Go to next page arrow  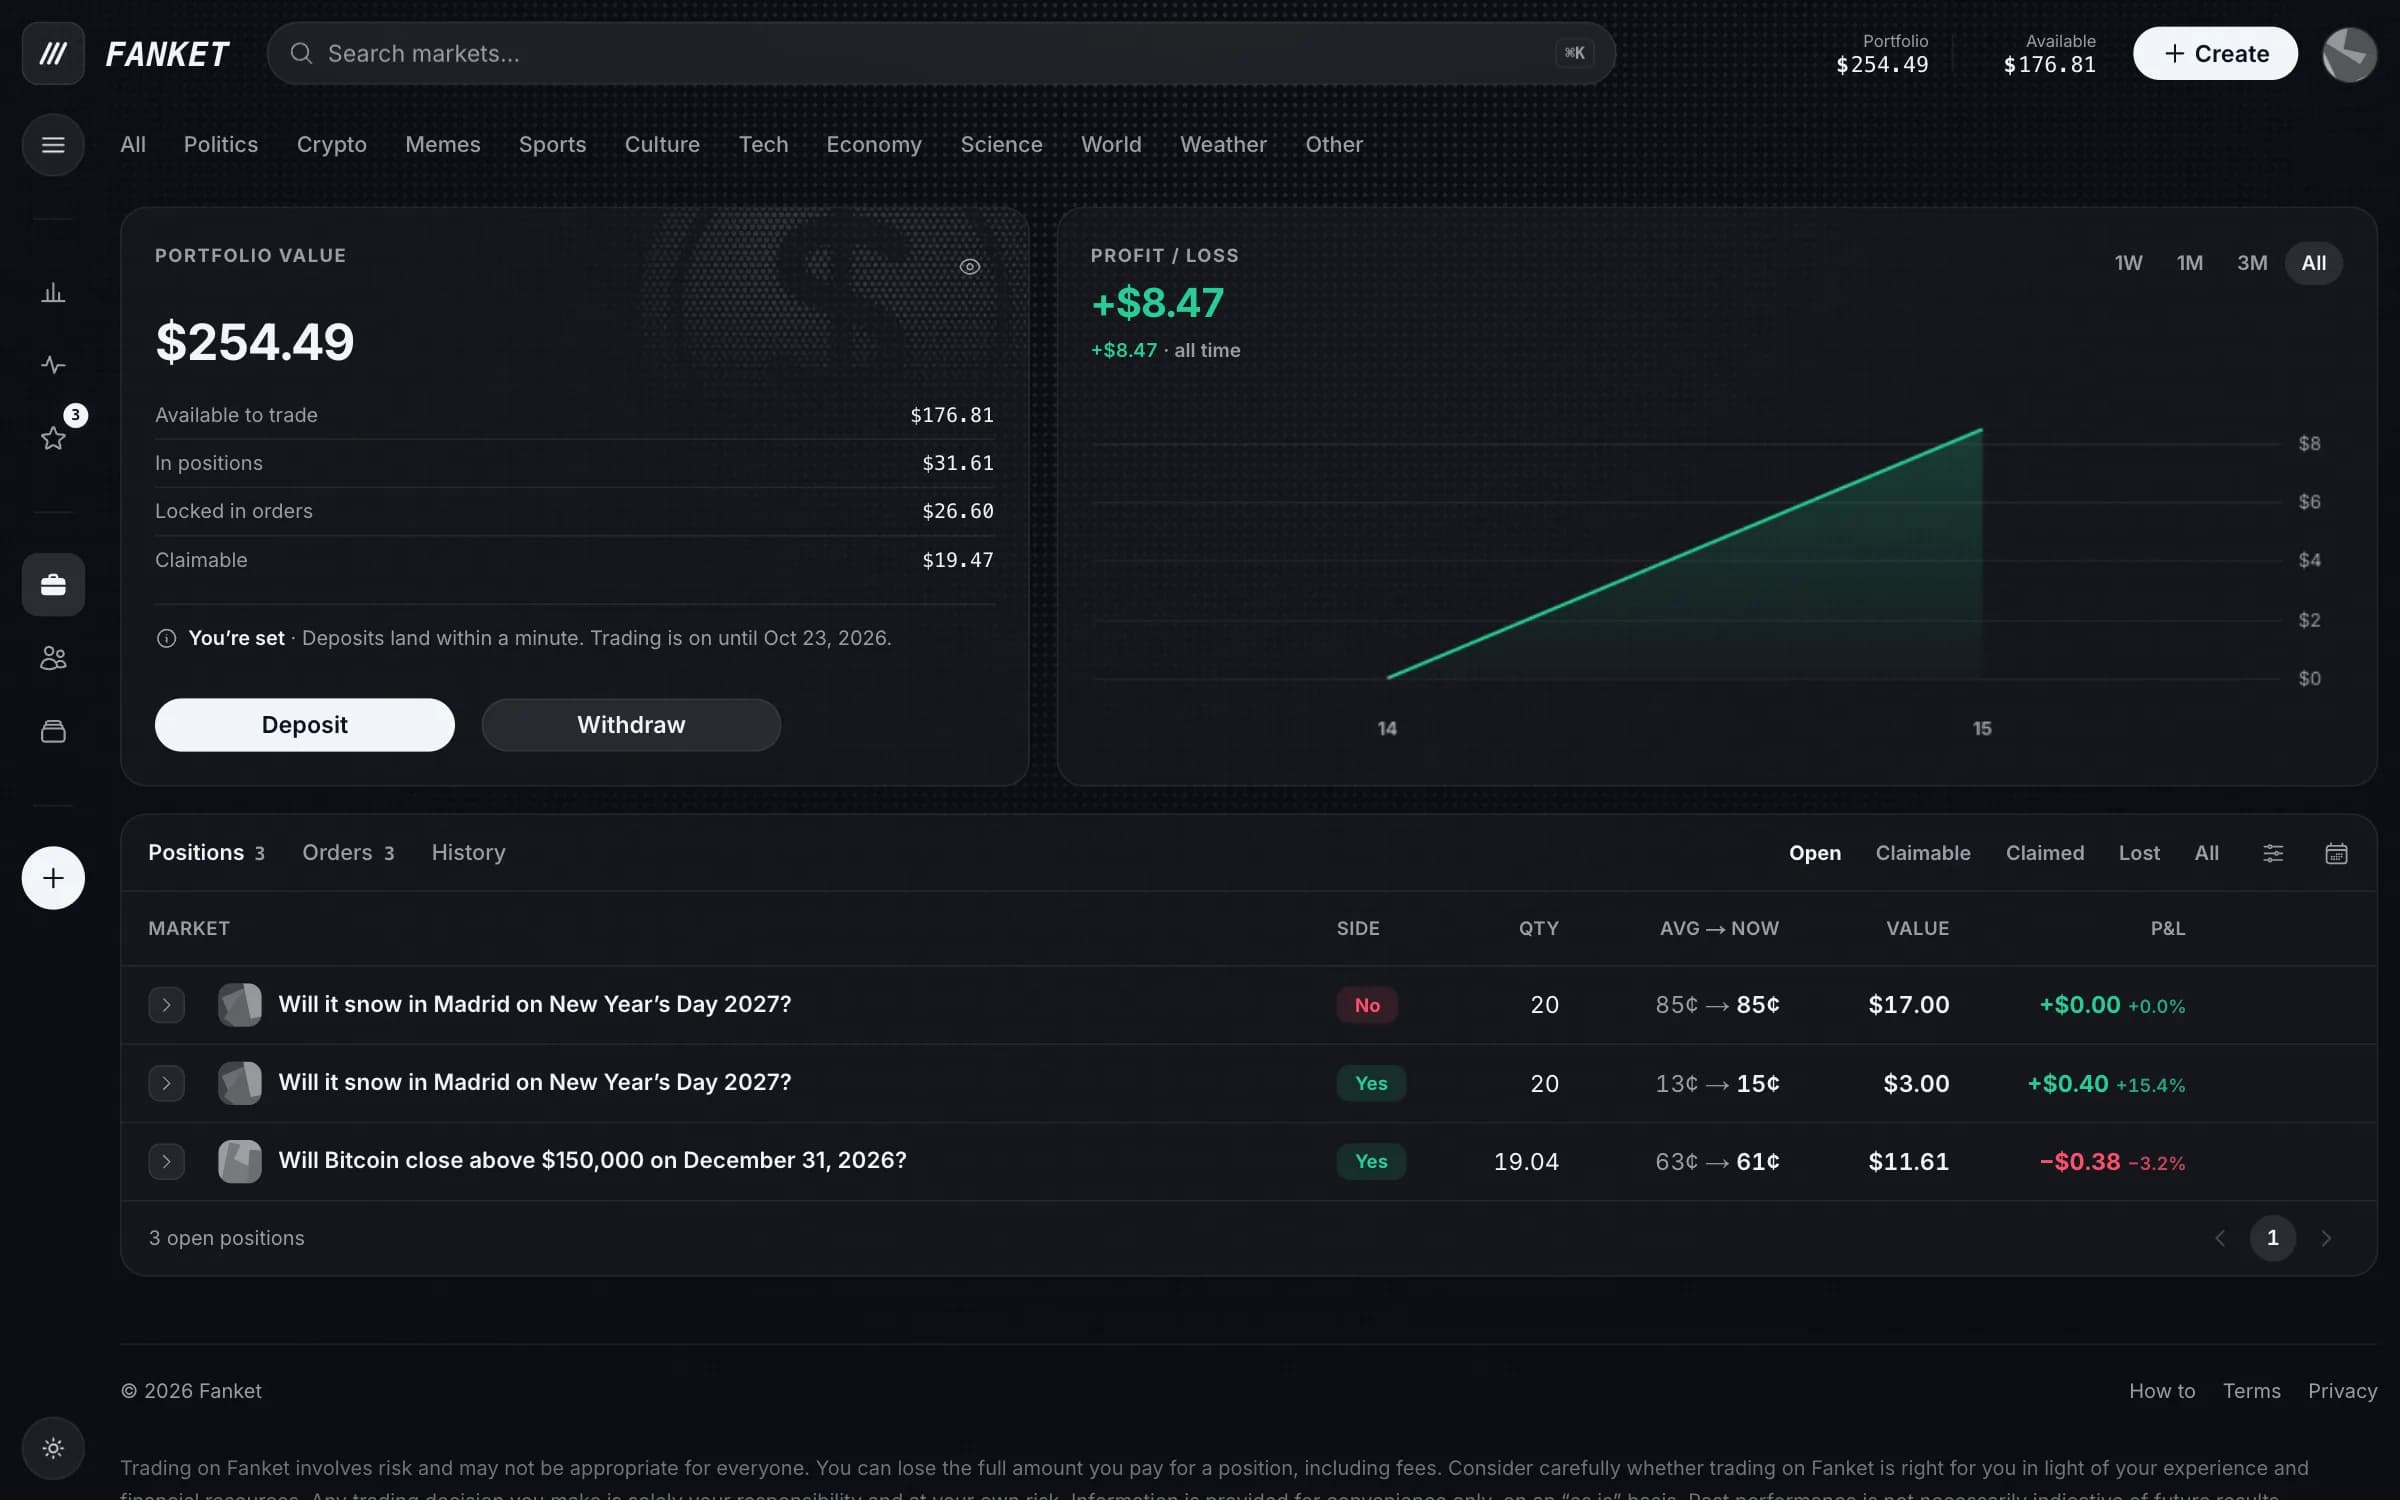pos(2326,1238)
